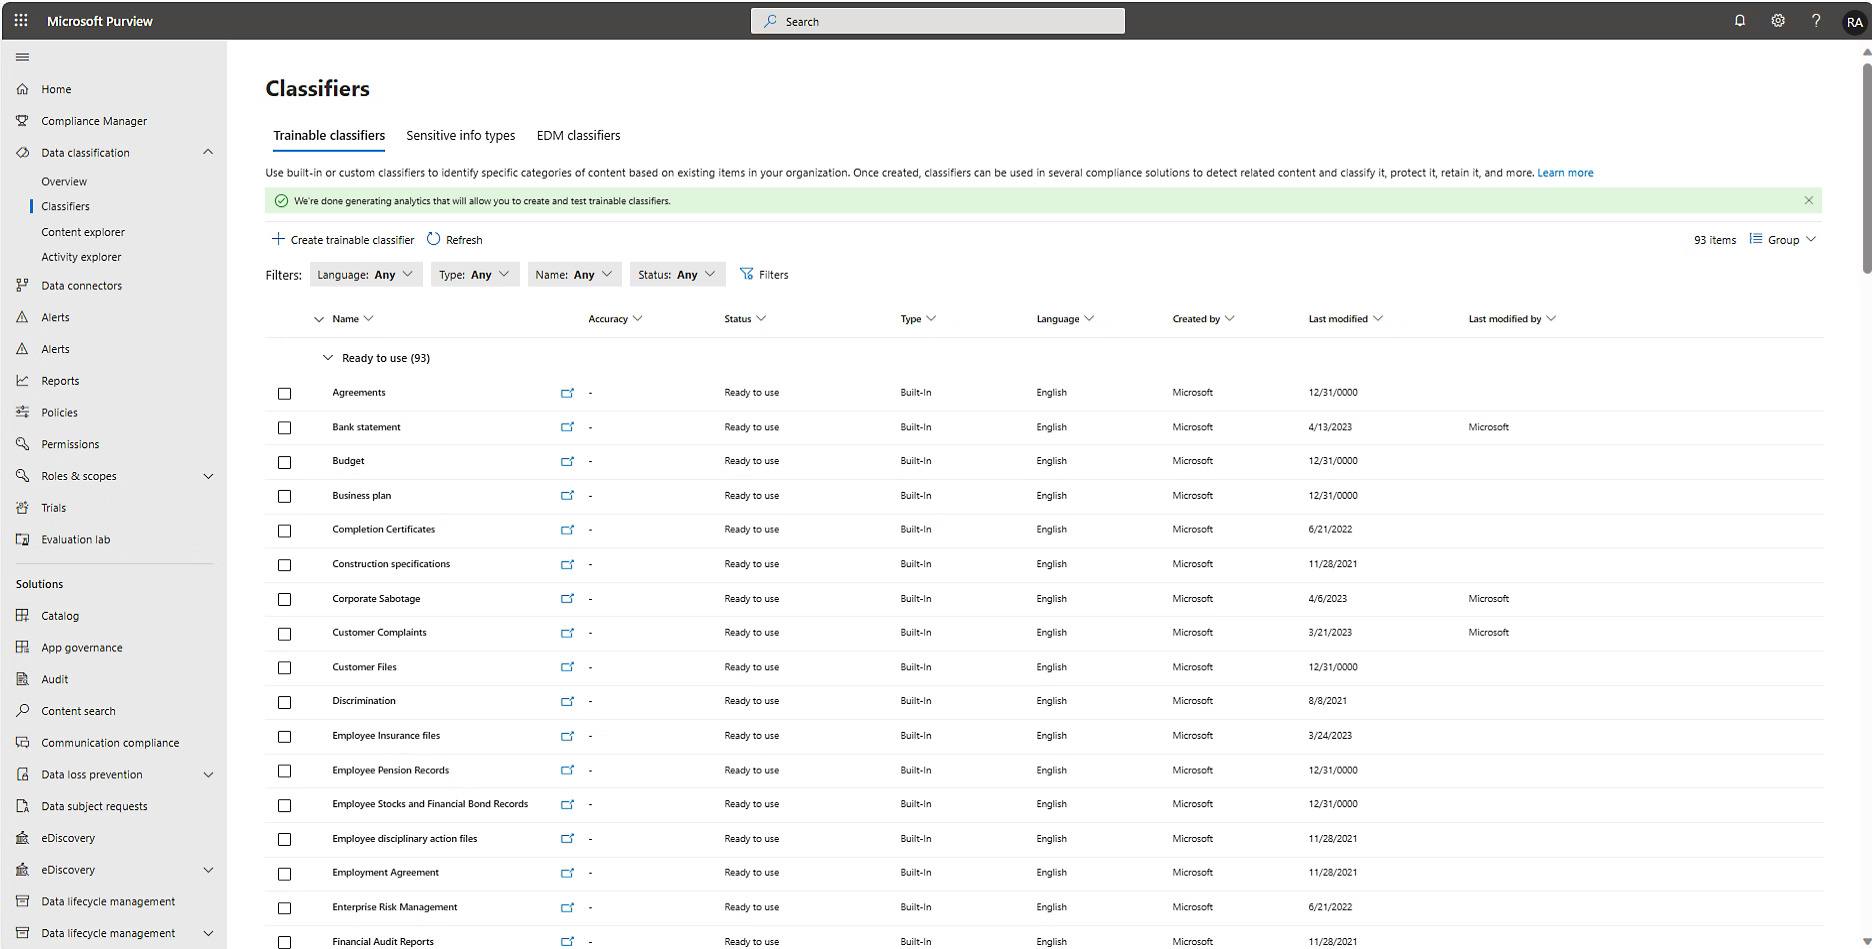Switch to EDM classifiers tab
The image size is (1872, 949).
click(578, 135)
